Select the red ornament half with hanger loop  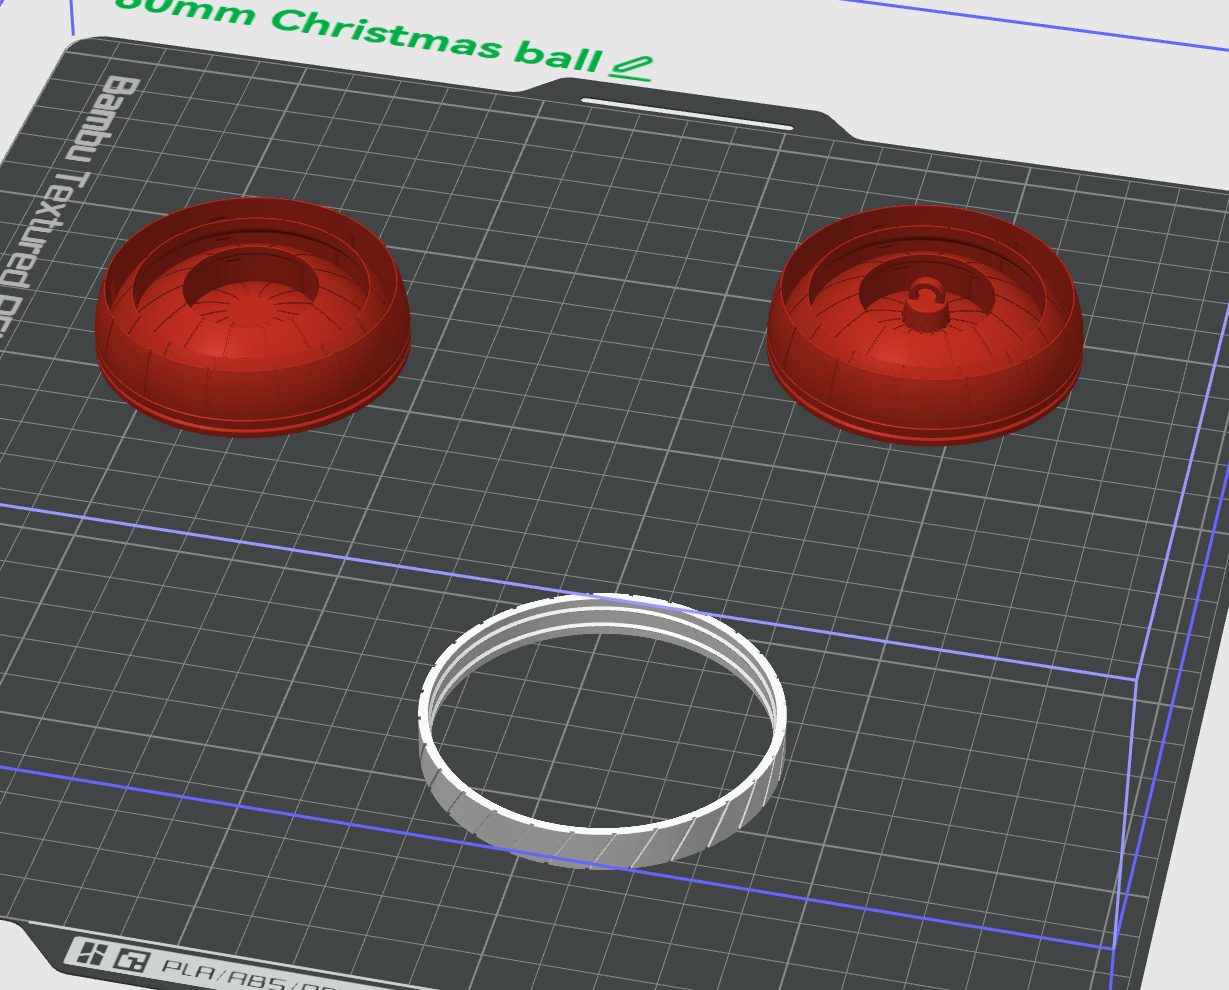click(x=925, y=325)
